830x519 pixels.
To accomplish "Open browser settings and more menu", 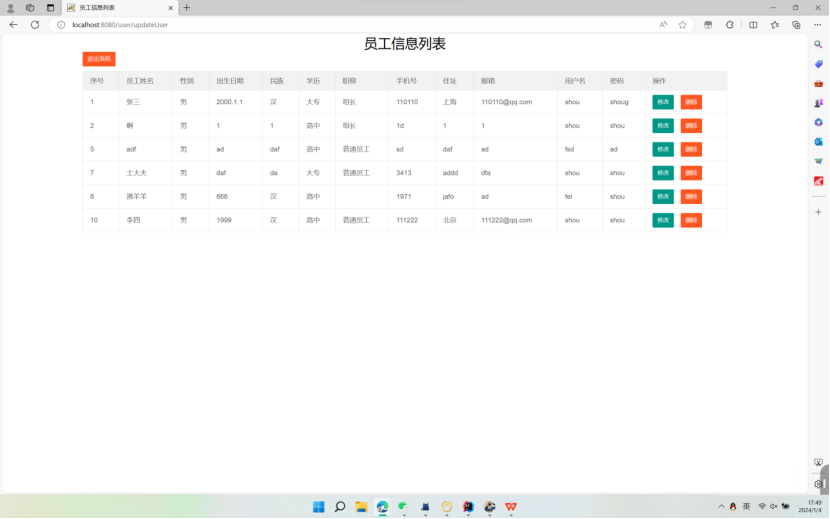I will [x=817, y=25].
